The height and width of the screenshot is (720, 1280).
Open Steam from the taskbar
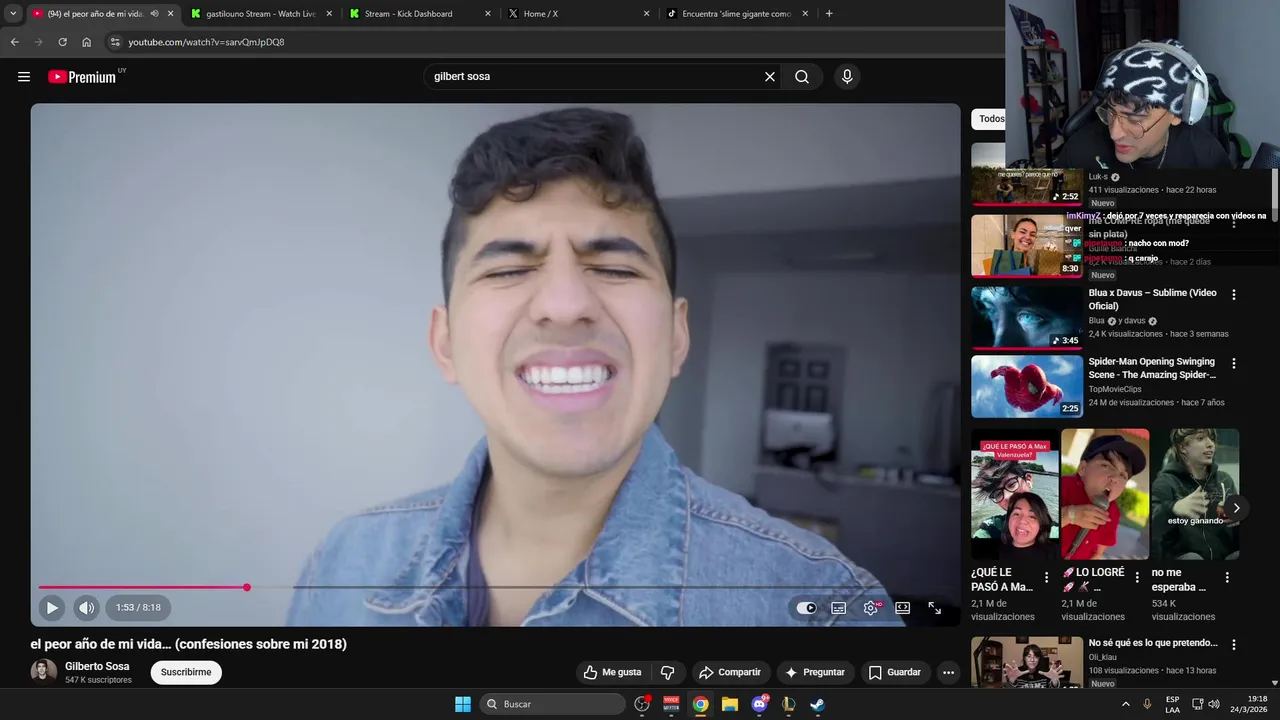pyautogui.click(x=817, y=704)
